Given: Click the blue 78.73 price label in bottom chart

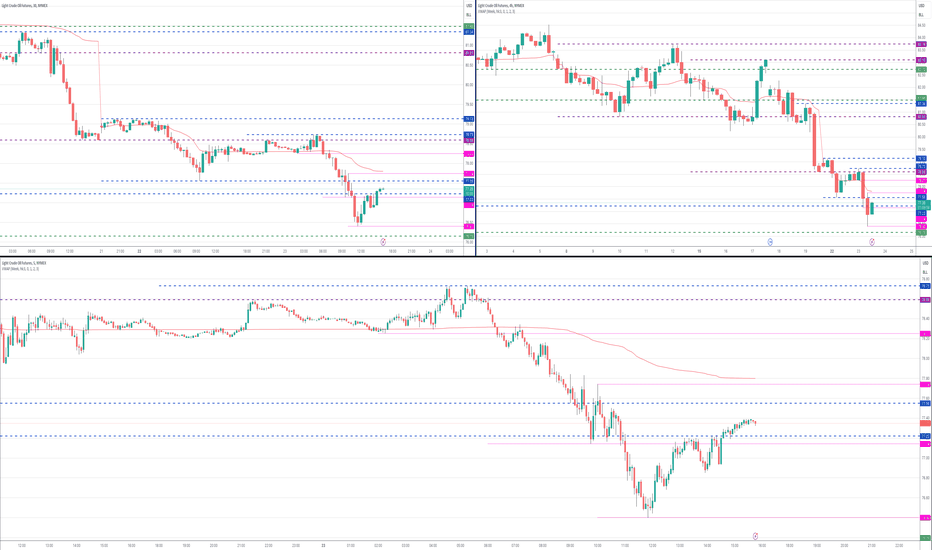Looking at the screenshot, I should pos(925,286).
